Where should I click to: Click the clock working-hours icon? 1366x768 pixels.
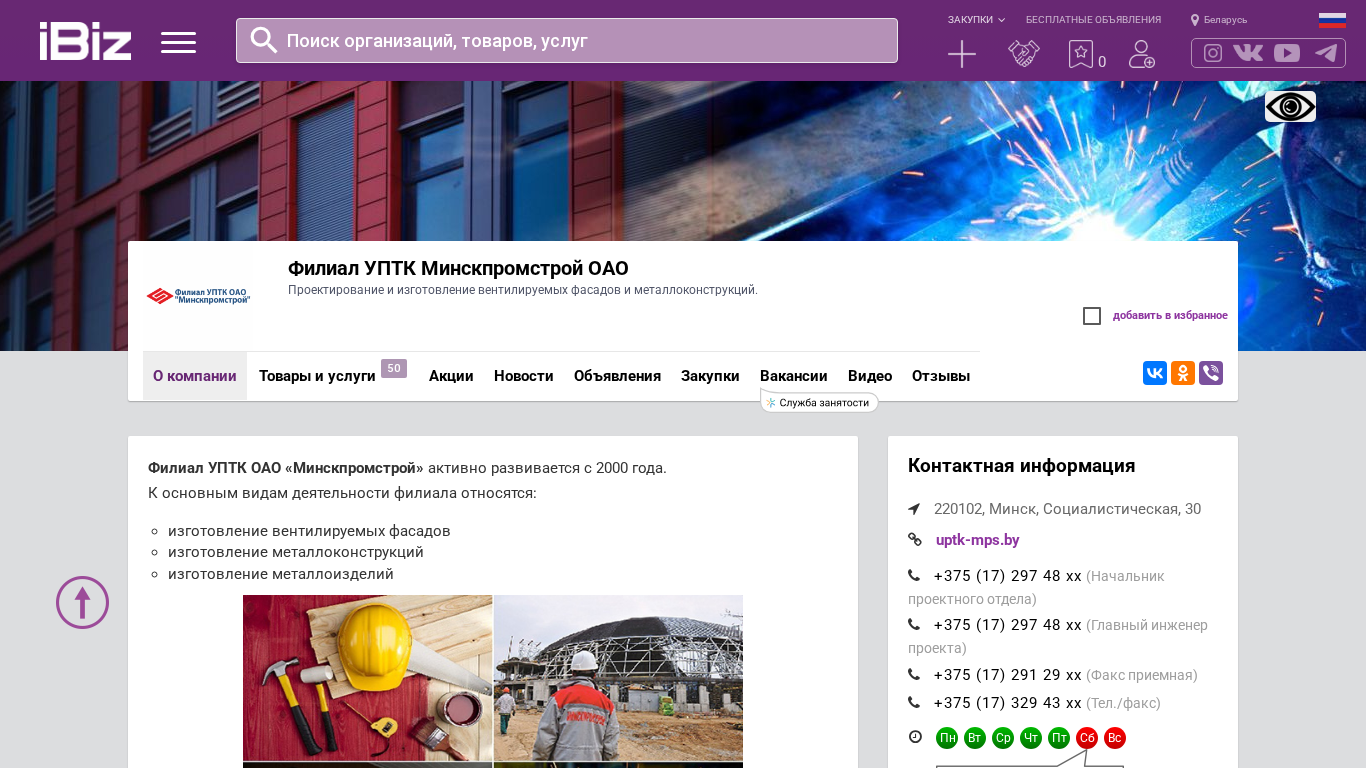coord(915,737)
